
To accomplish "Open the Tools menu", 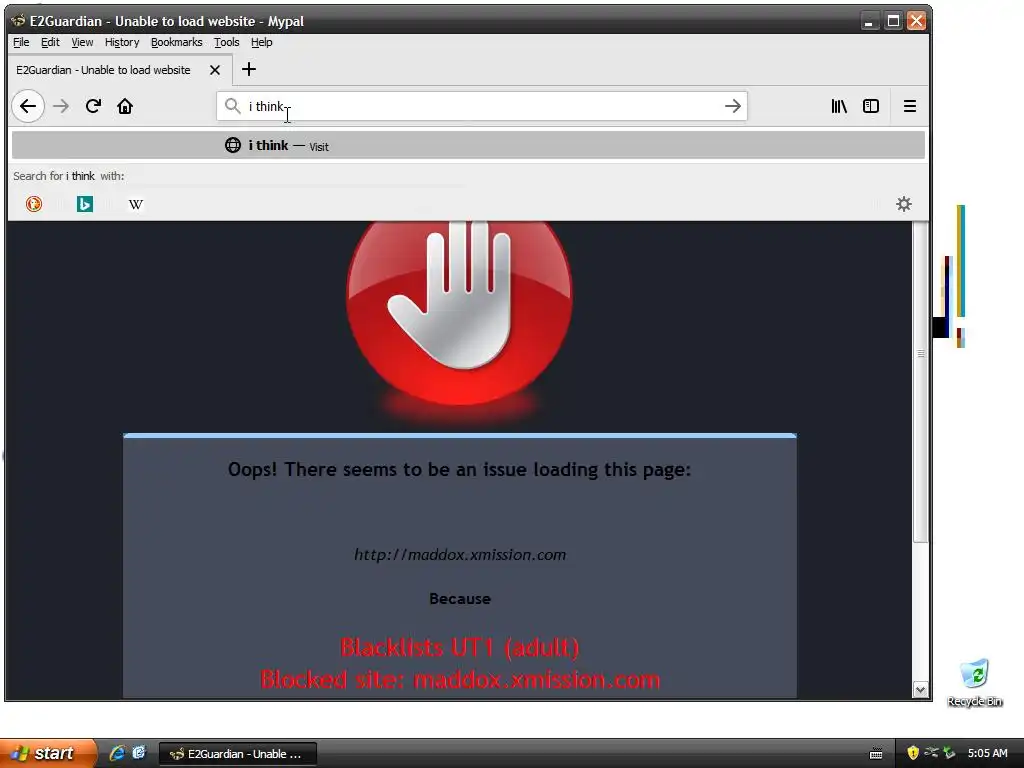I will [227, 42].
